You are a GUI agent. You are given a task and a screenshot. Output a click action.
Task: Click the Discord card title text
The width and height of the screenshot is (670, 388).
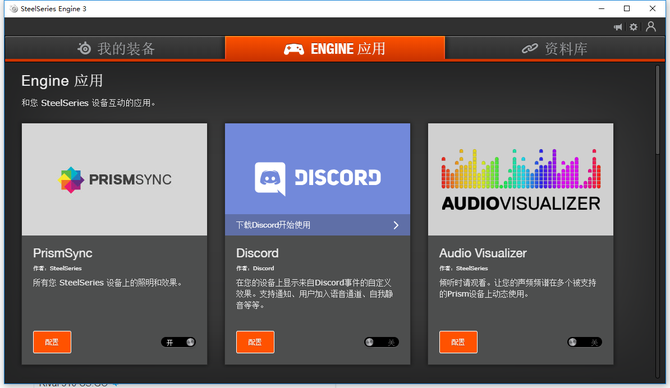pyautogui.click(x=257, y=253)
